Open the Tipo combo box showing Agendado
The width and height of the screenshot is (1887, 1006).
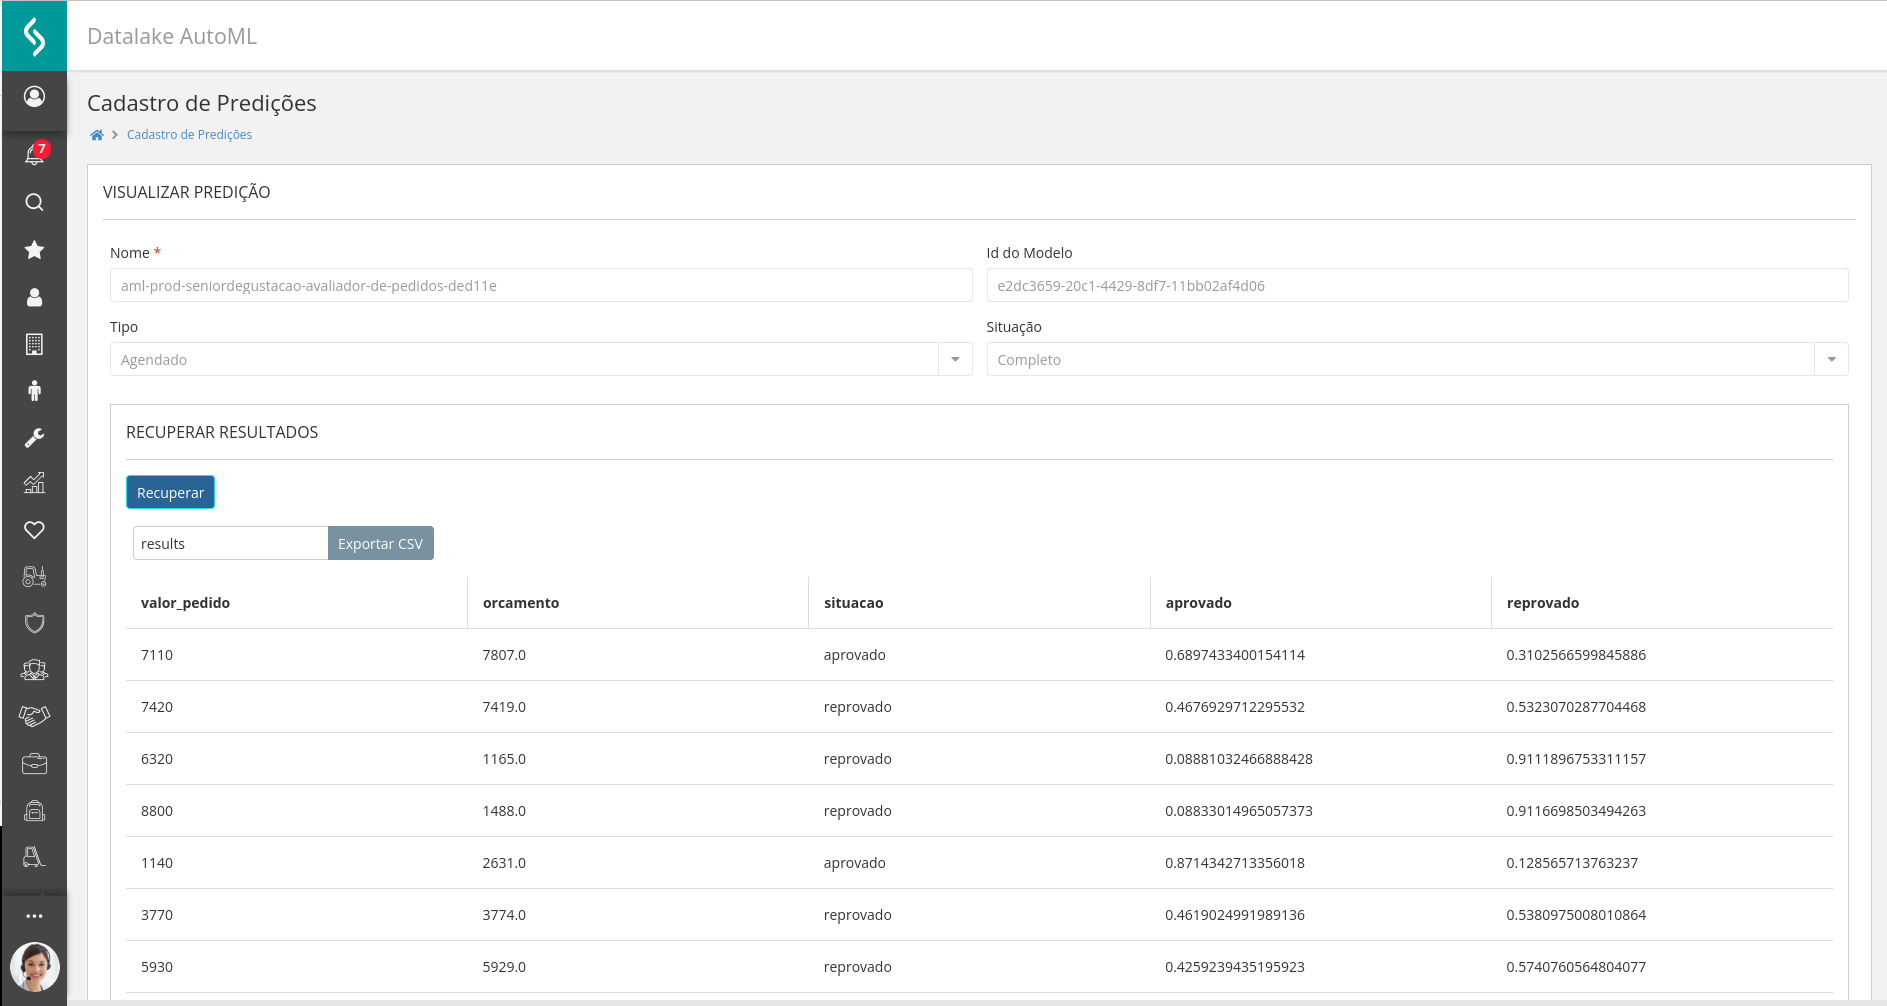[x=541, y=359]
